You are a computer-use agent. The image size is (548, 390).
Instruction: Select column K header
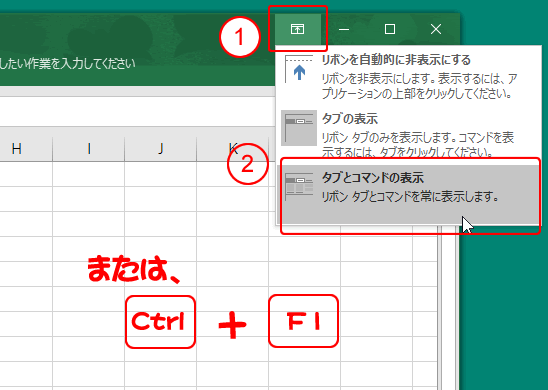click(233, 149)
